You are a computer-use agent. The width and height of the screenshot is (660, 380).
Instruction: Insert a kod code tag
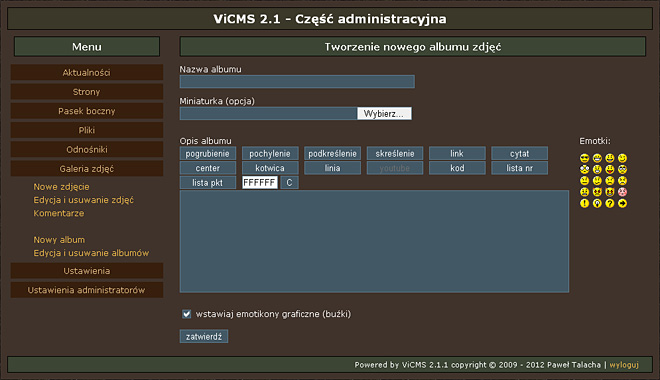pyautogui.click(x=457, y=168)
